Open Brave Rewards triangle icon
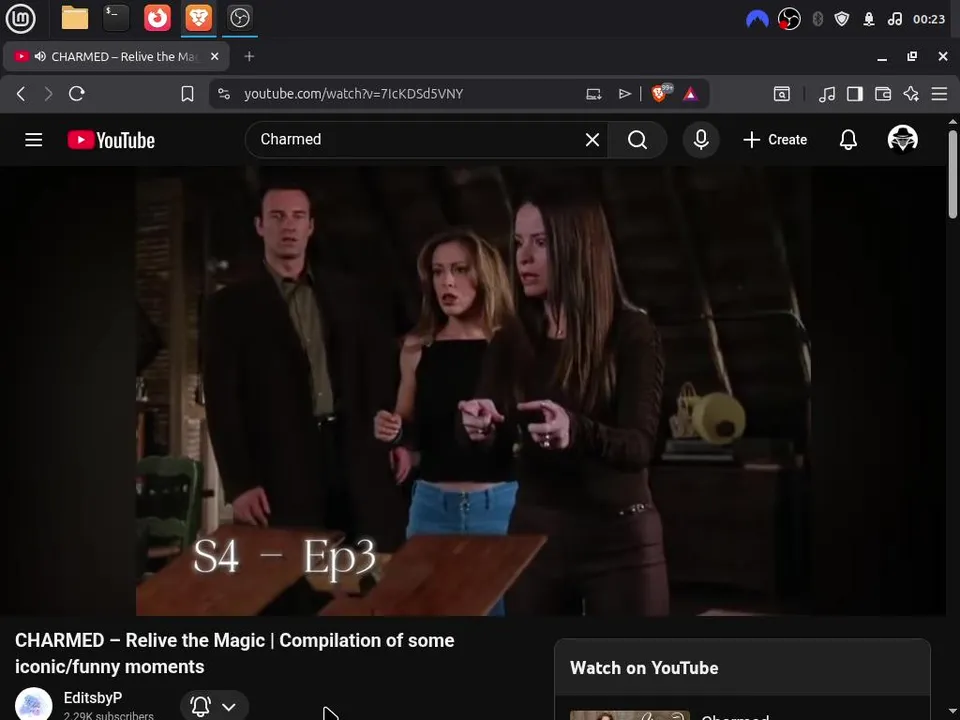The height and width of the screenshot is (720, 960). point(691,94)
